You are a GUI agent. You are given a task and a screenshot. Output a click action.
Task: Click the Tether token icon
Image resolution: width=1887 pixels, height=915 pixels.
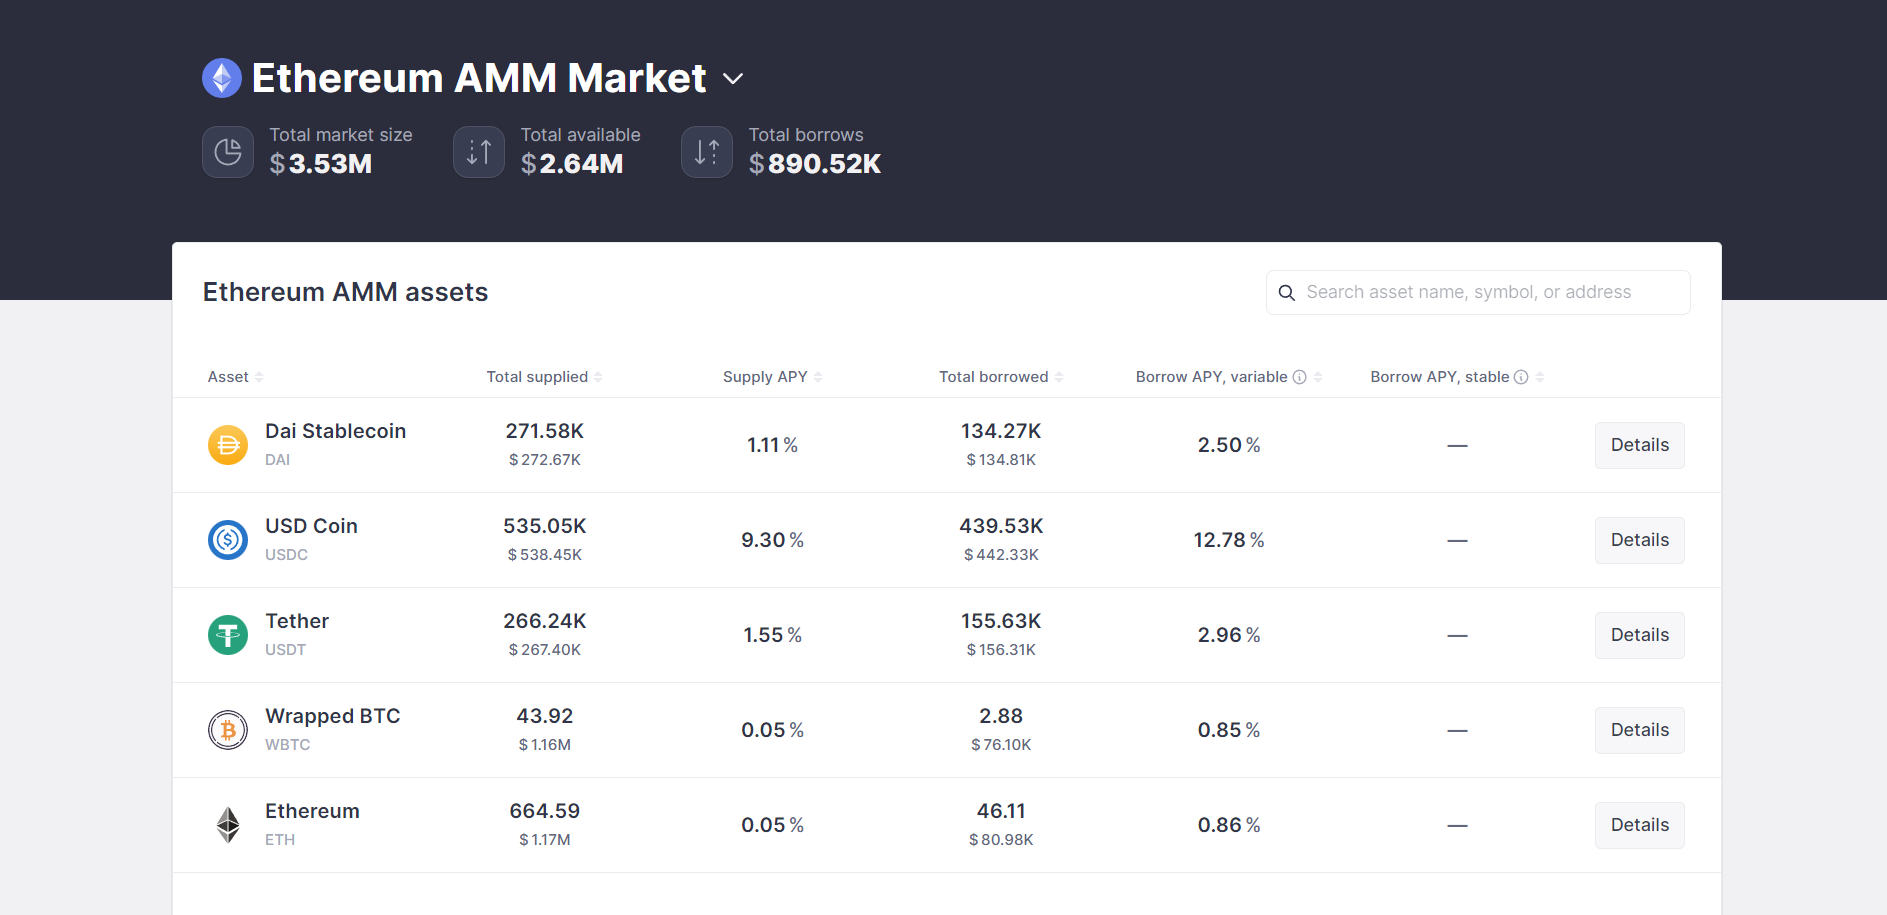point(228,635)
